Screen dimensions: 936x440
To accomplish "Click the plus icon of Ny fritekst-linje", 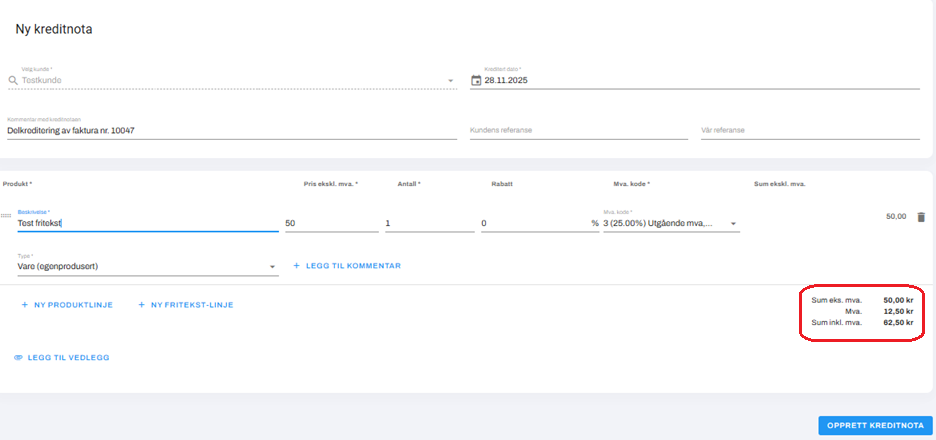I will [x=141, y=304].
